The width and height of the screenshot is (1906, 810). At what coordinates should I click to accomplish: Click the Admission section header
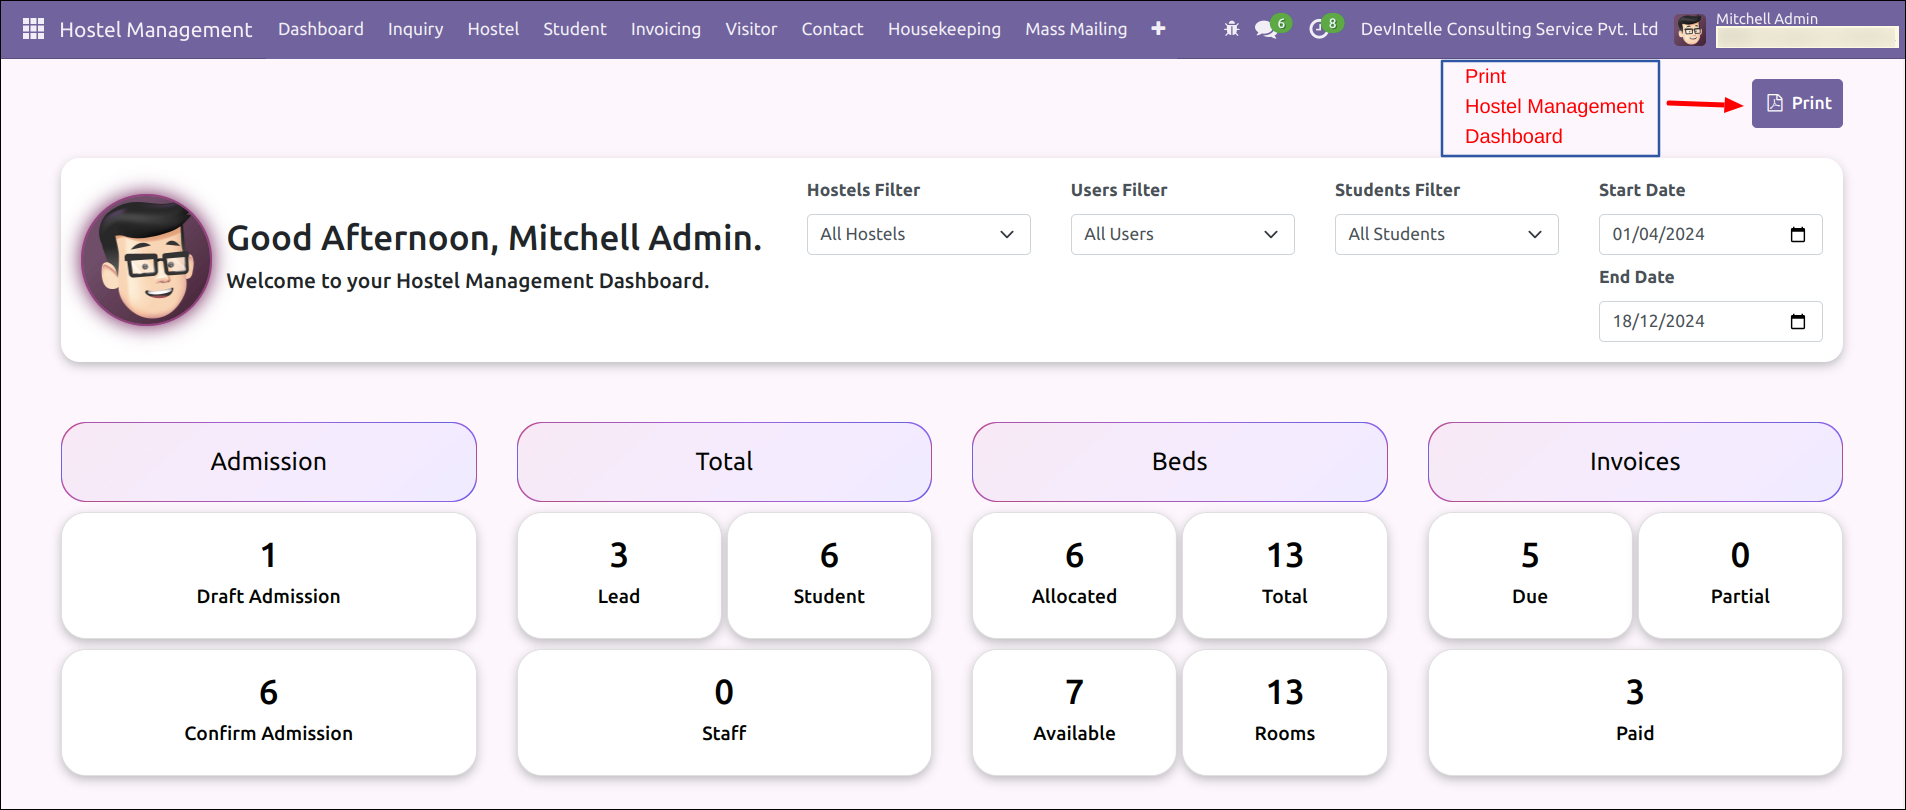click(x=268, y=461)
